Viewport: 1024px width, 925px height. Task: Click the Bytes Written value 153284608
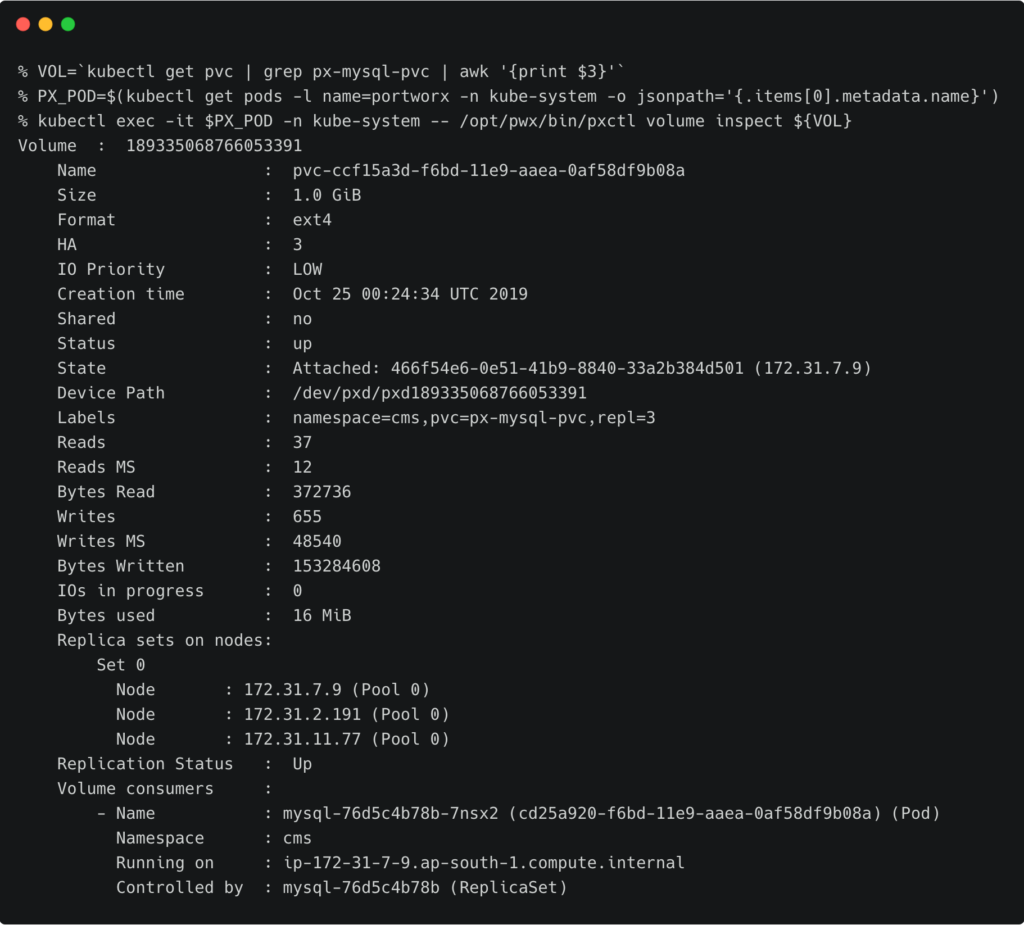(x=336, y=566)
